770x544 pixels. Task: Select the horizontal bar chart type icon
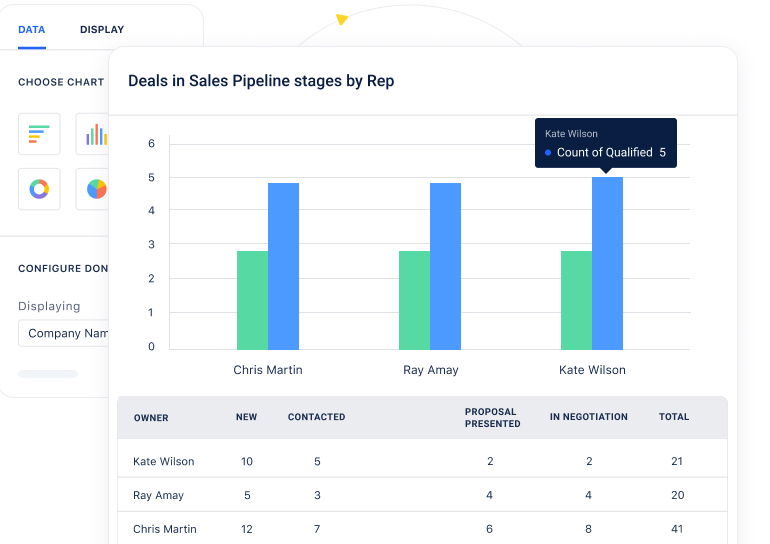click(x=39, y=134)
